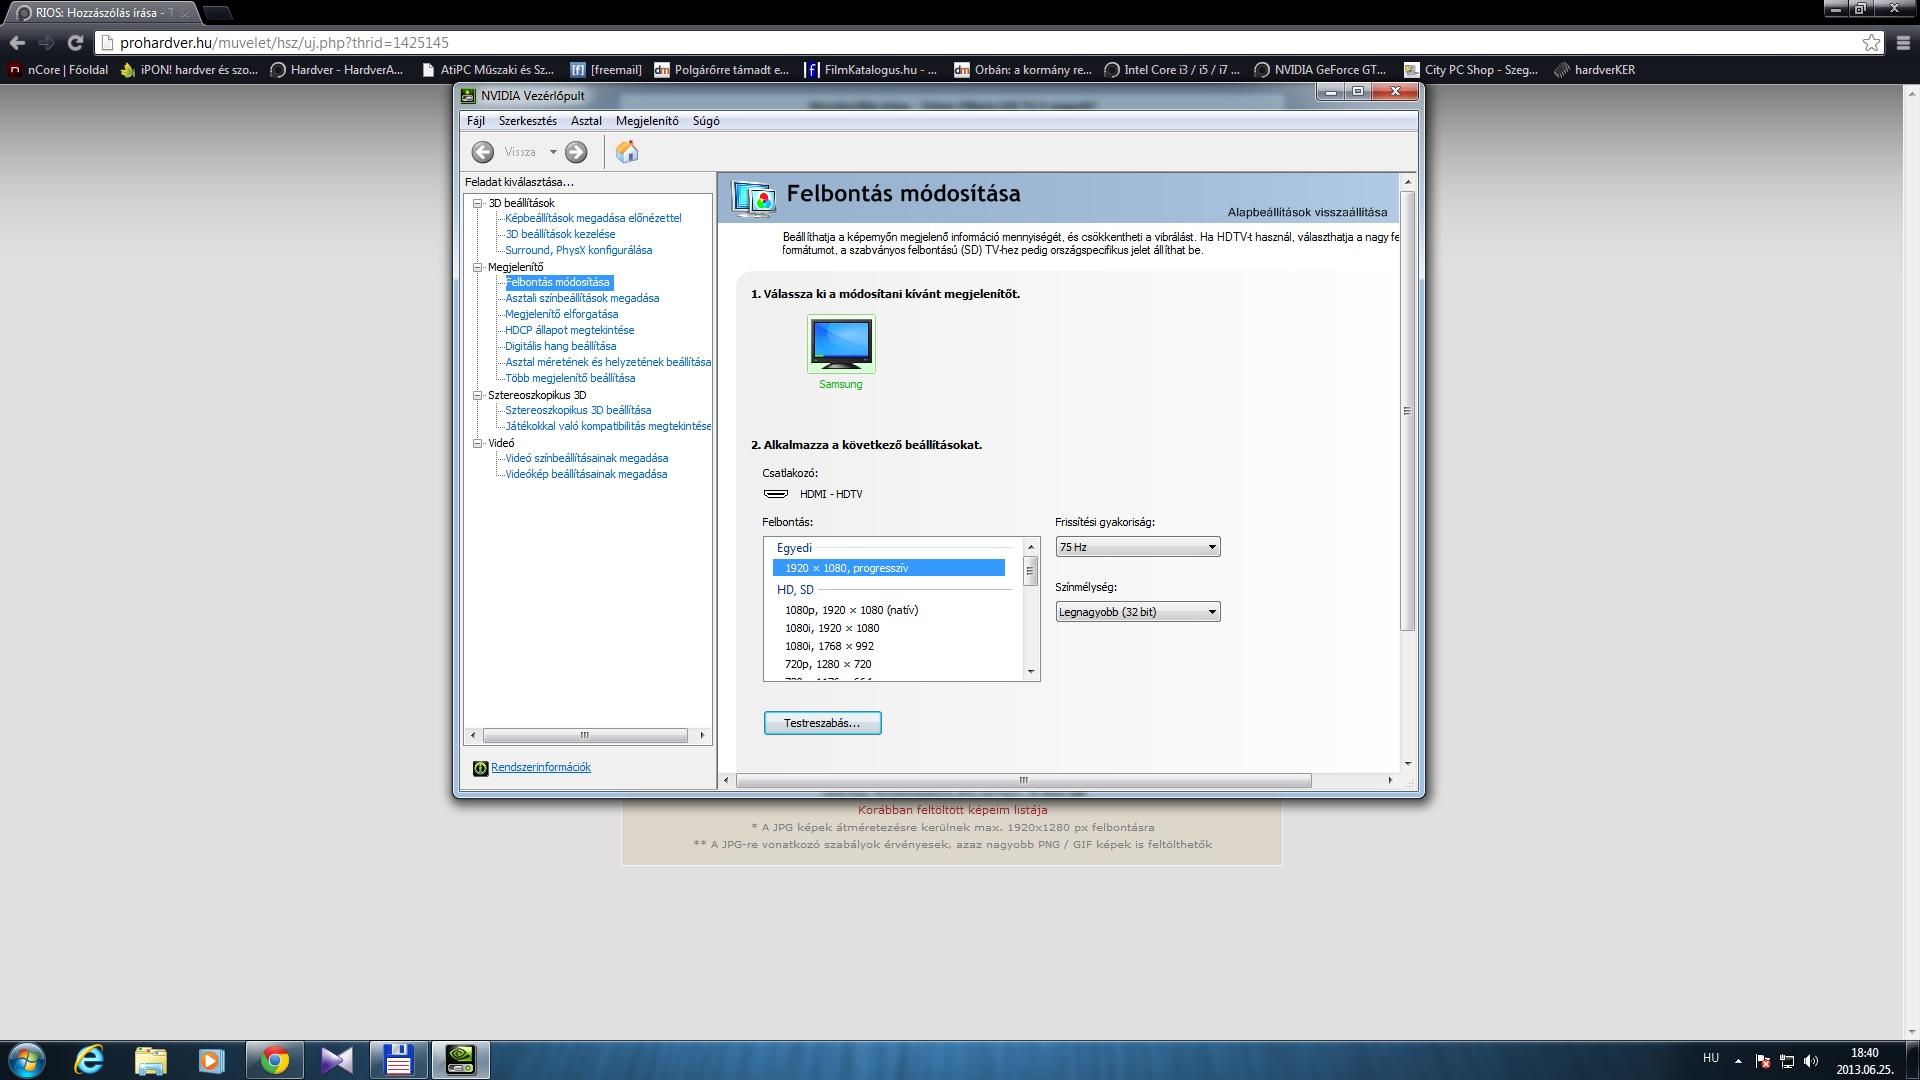Open the Színmélység color depth dropdown

pyautogui.click(x=1137, y=612)
